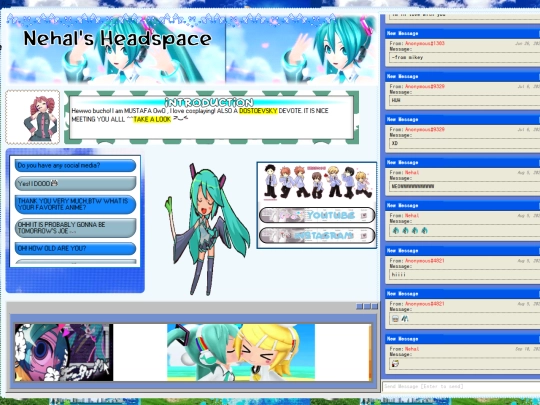
Task: Click sender Anonymous#9329 on the XD message
Action: pos(425,129)
